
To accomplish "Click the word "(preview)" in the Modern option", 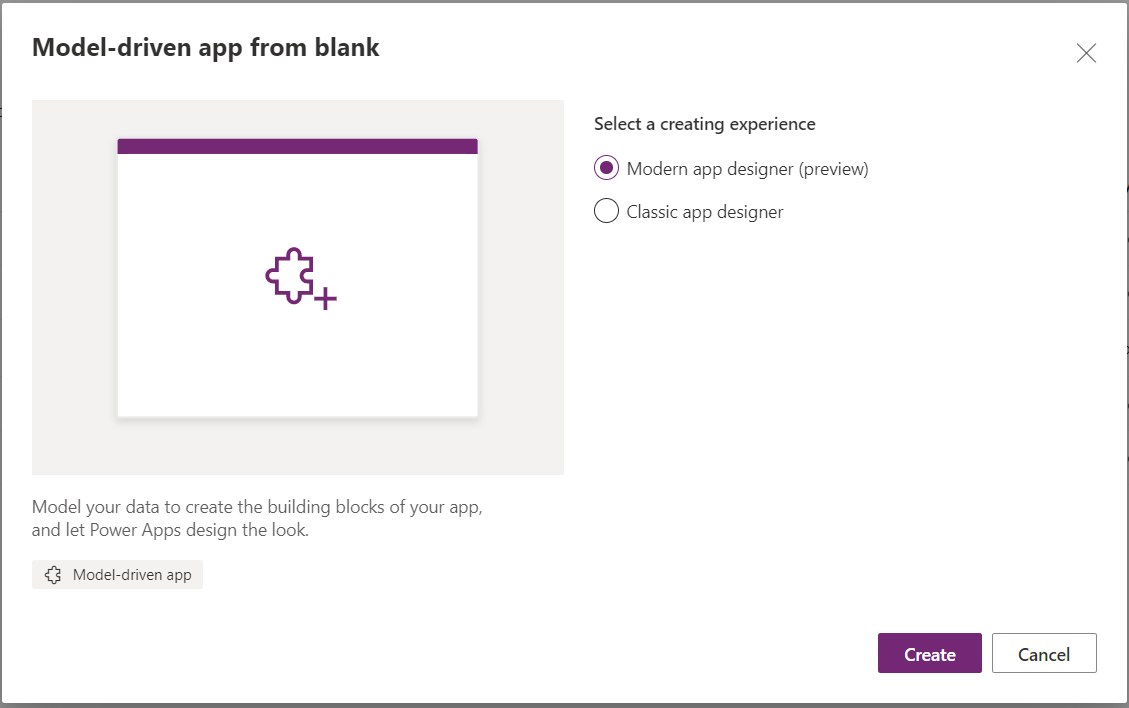I will tap(833, 169).
